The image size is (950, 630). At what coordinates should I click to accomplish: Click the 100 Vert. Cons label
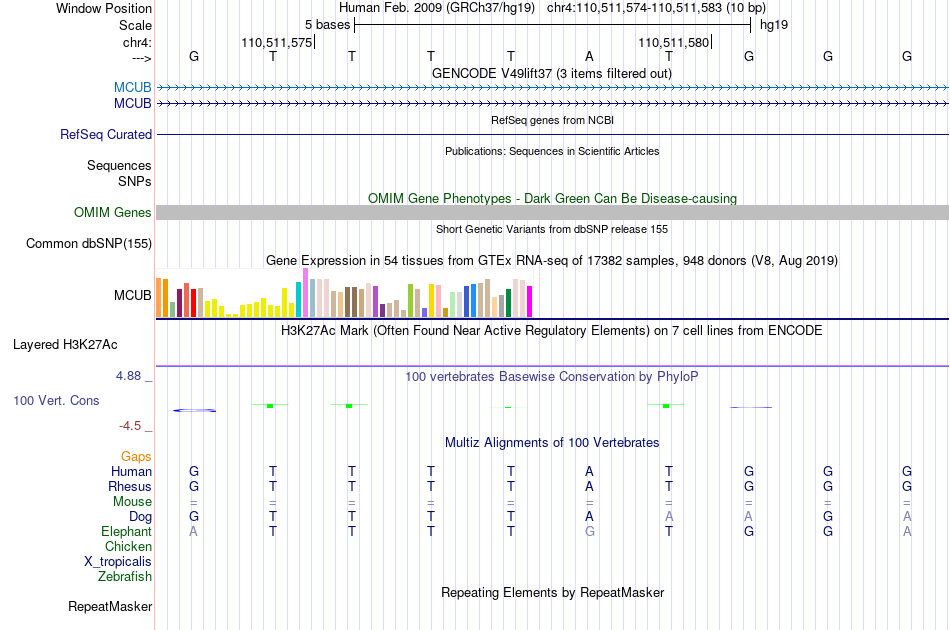[x=56, y=400]
